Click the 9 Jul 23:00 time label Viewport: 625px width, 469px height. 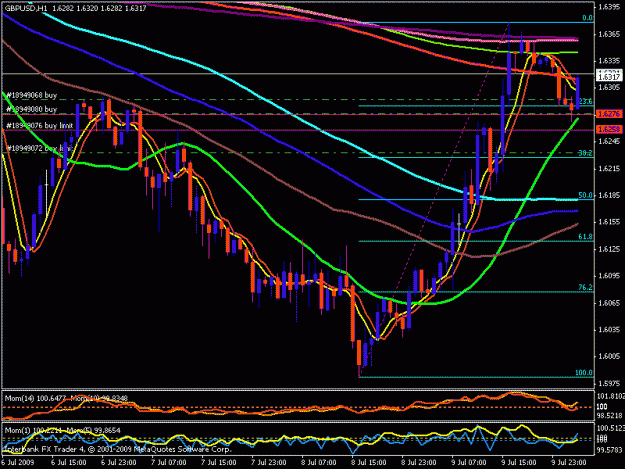[569, 463]
